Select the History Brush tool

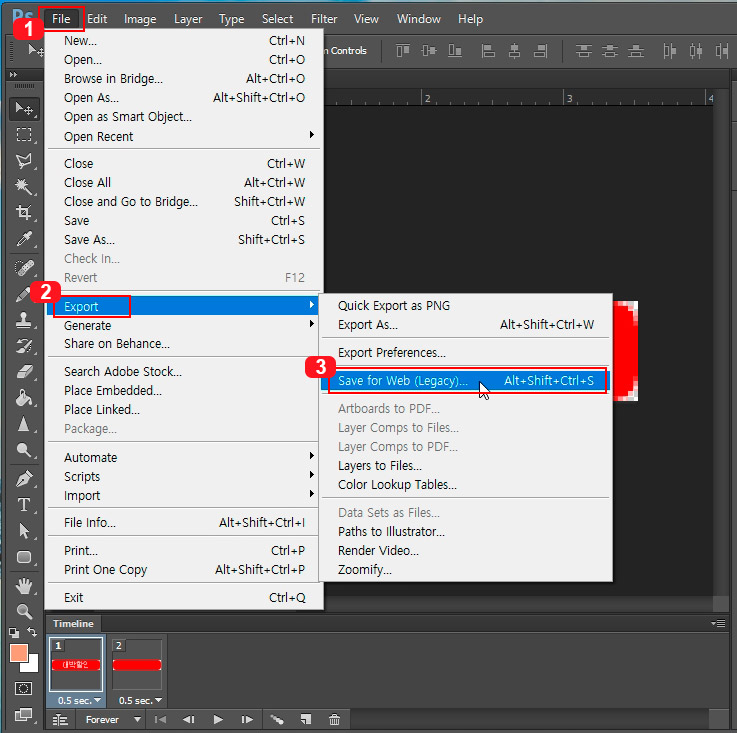(24, 346)
